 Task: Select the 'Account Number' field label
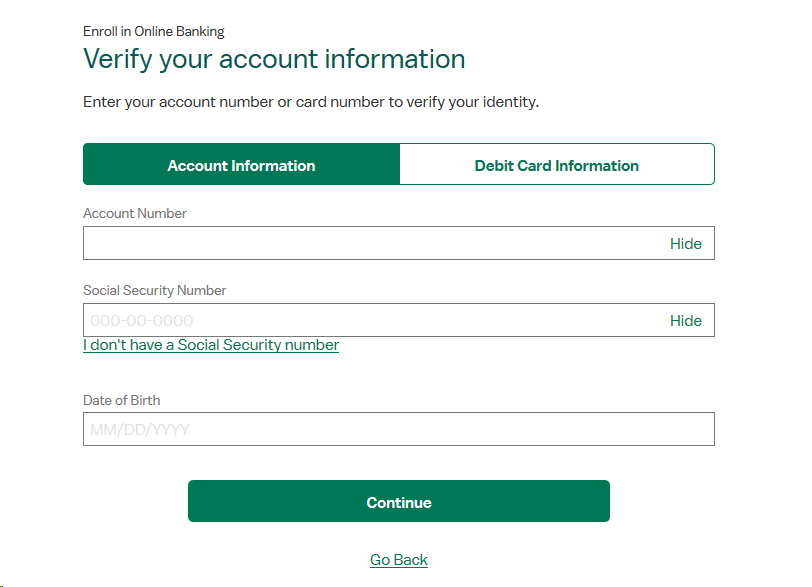[135, 213]
